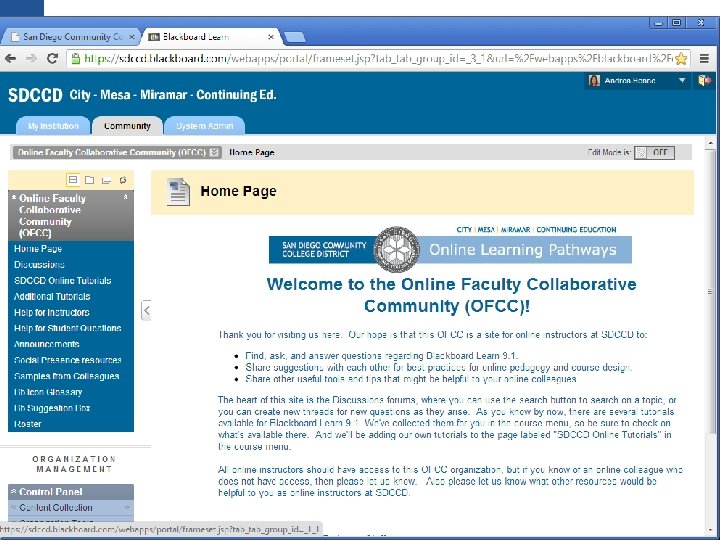Click OFCC breadcrumb title link

coord(112,152)
